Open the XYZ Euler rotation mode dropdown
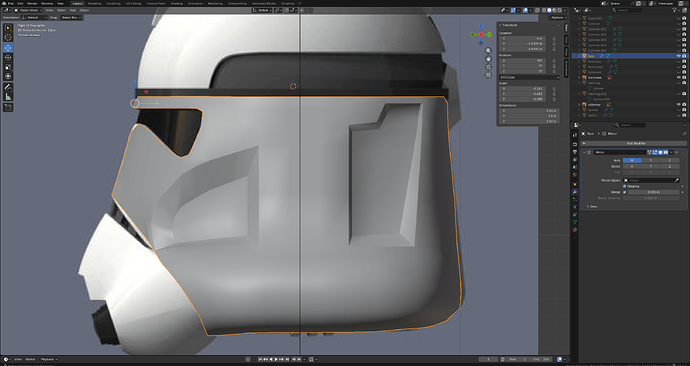Image resolution: width=690 pixels, height=366 pixels. [x=529, y=77]
